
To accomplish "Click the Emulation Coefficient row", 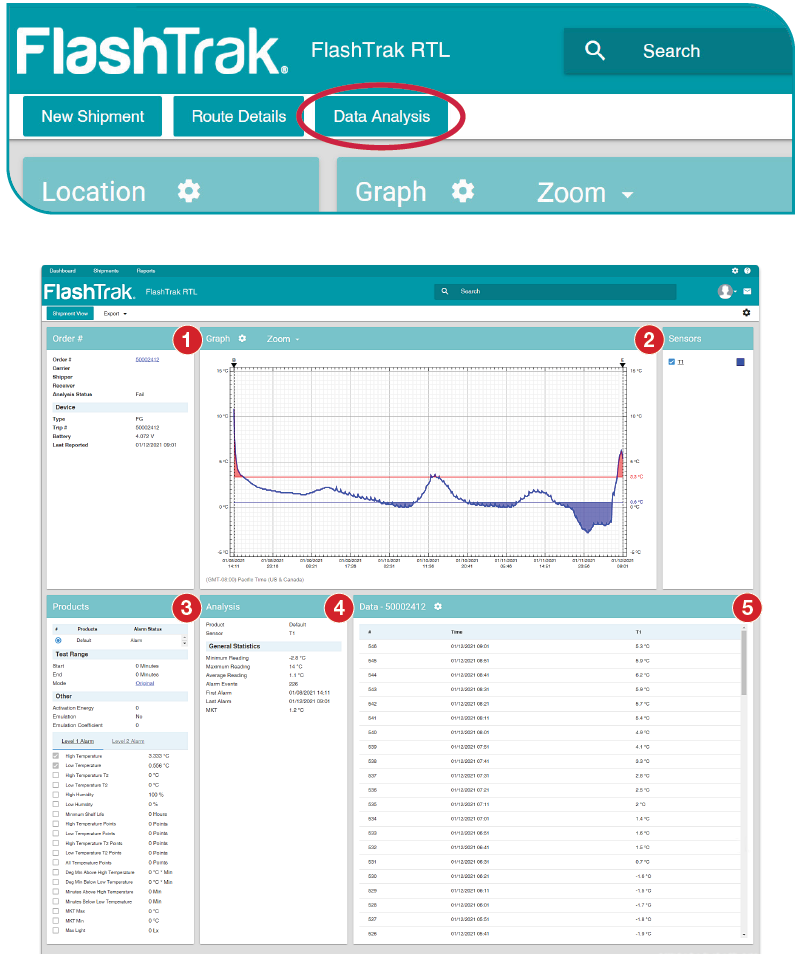I will point(120,725).
